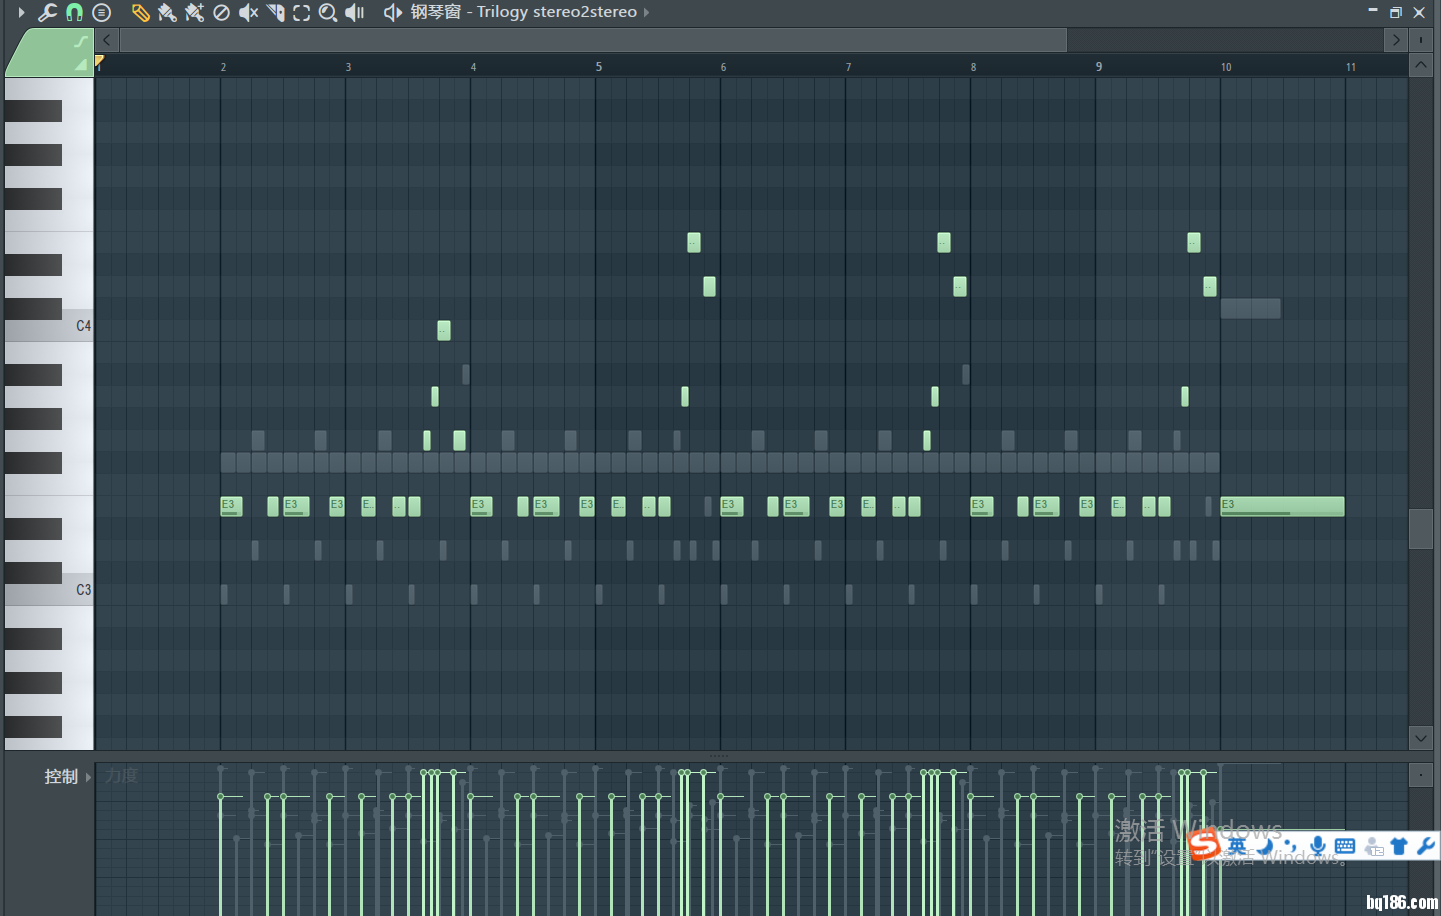
Task: Choose the Select marquee tool
Action: [301, 13]
